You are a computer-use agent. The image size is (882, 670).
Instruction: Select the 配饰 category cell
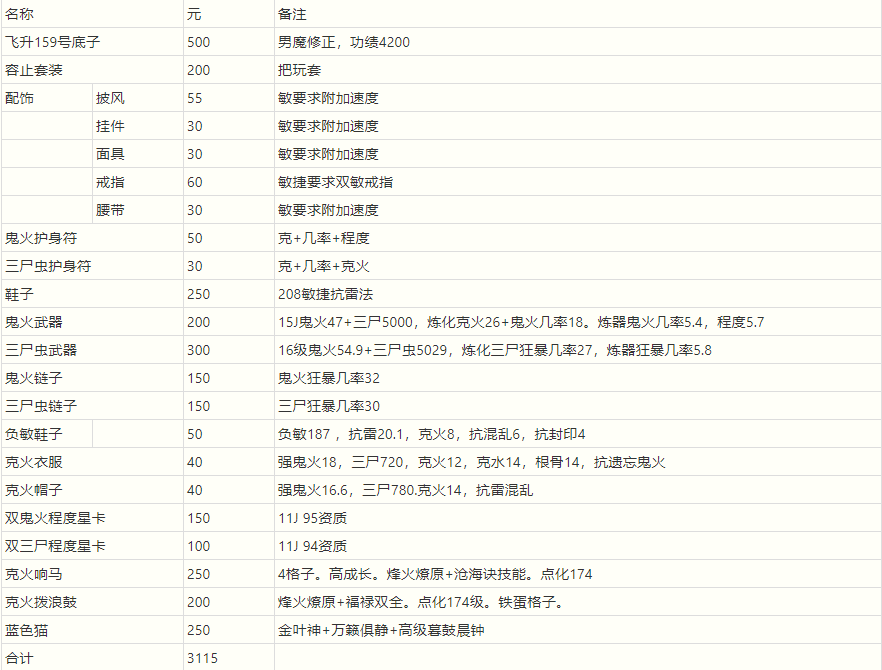tap(19, 98)
